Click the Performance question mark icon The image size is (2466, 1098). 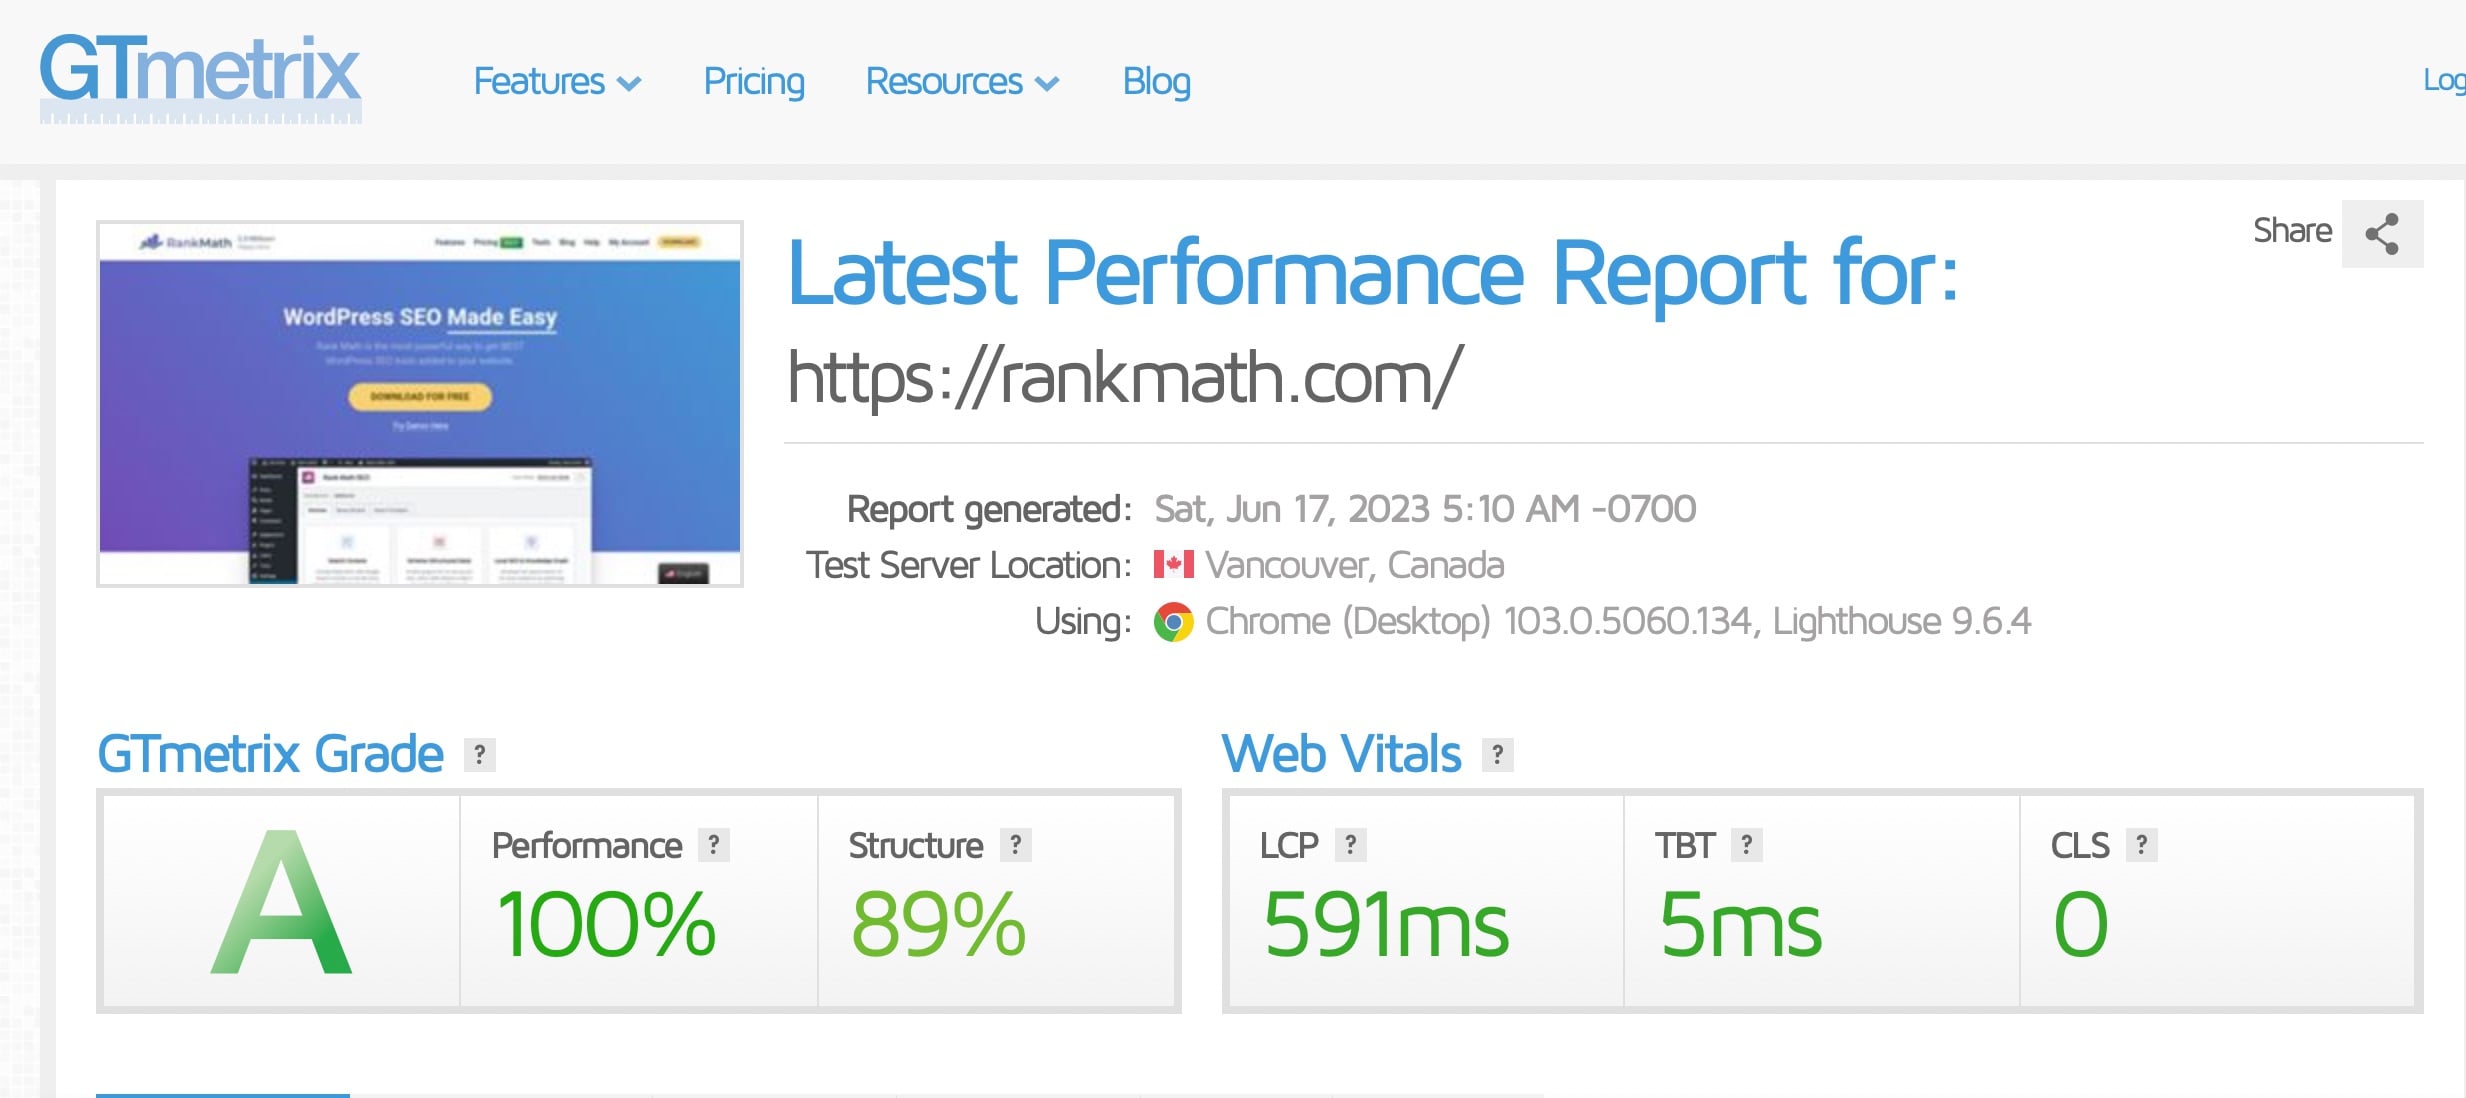(713, 845)
